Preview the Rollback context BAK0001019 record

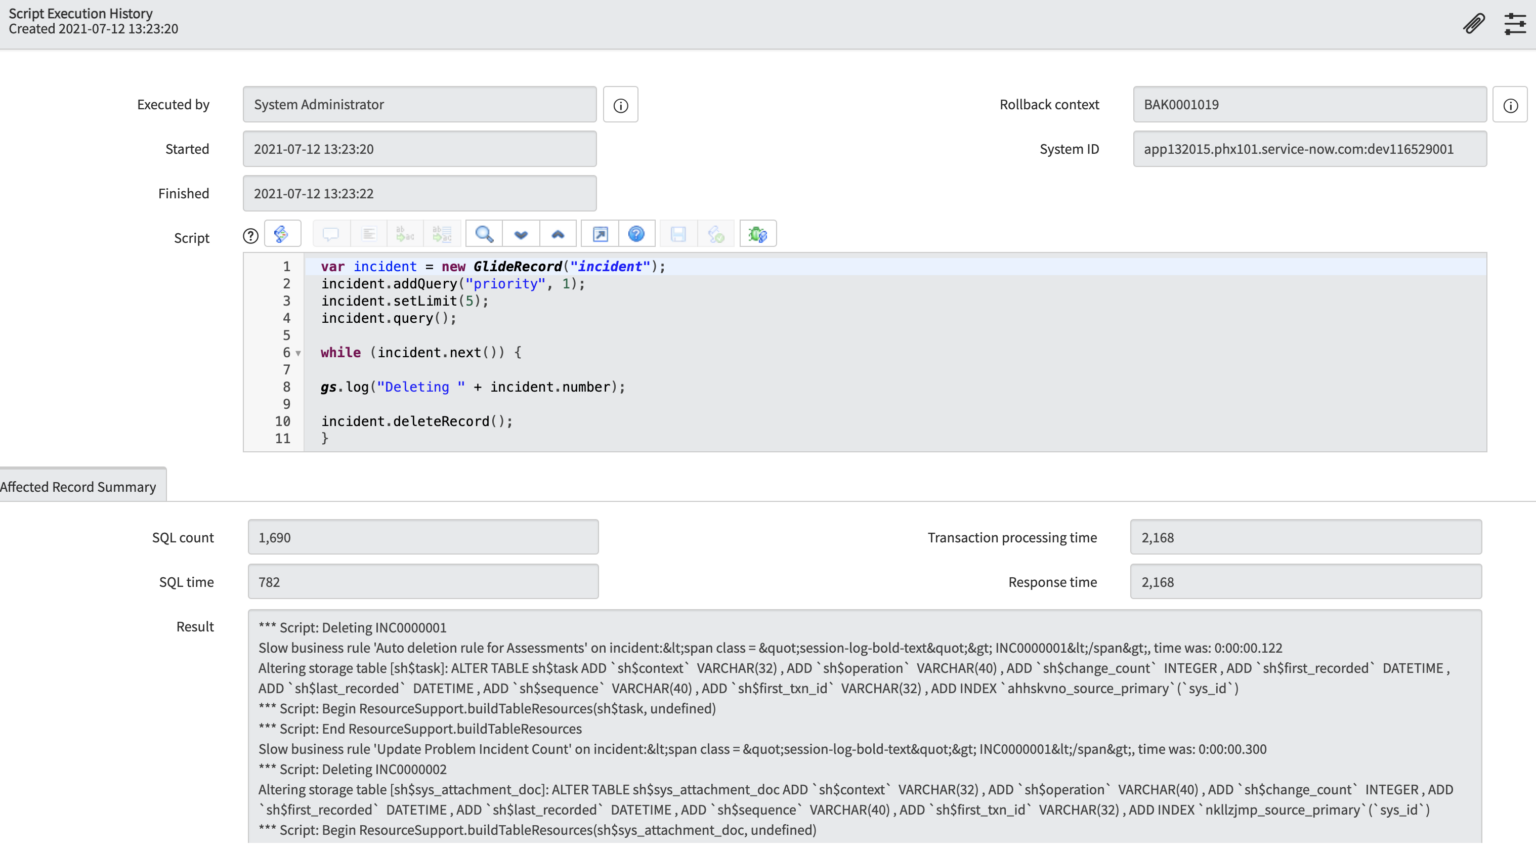click(1510, 104)
